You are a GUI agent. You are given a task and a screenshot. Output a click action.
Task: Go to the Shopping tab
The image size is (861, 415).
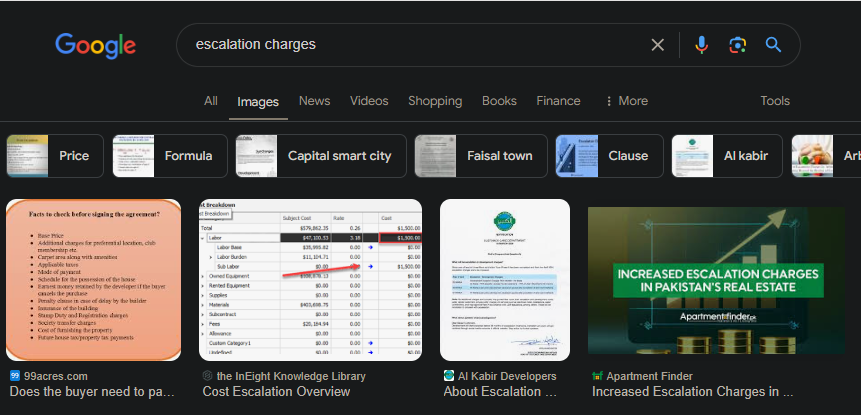pyautogui.click(x=435, y=101)
